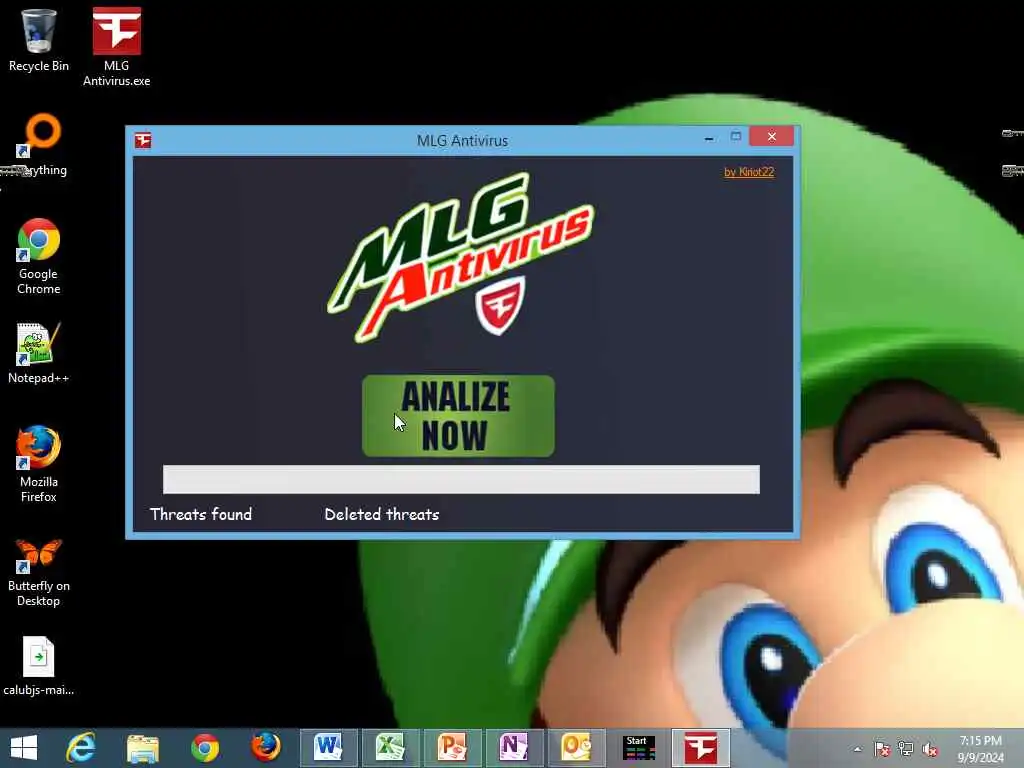The width and height of the screenshot is (1024, 768).
Task: Click the network tray icon
Action: [x=906, y=749]
